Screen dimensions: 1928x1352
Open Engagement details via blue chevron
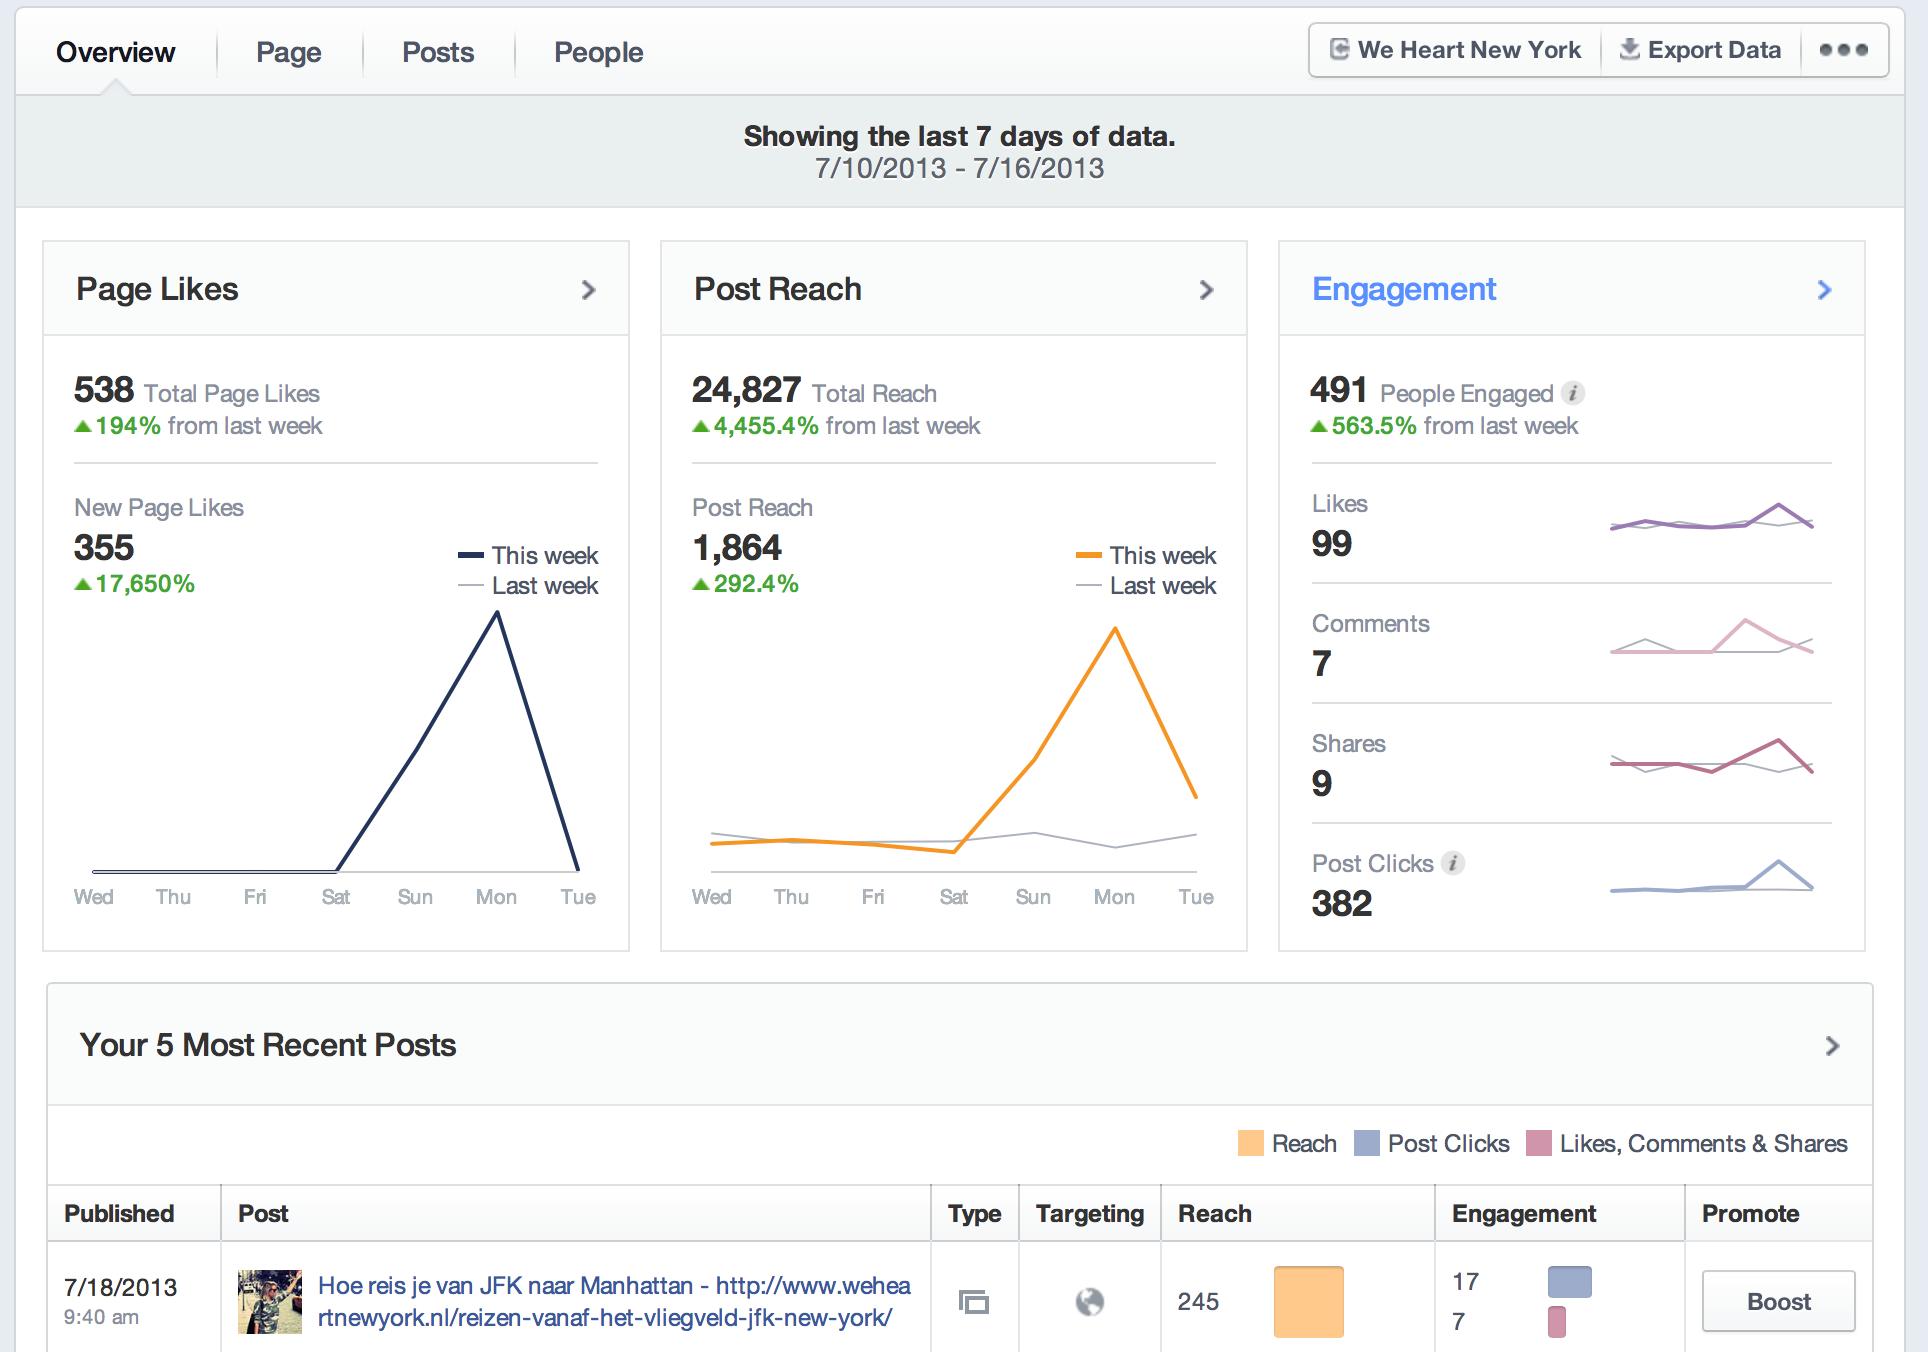1824,290
